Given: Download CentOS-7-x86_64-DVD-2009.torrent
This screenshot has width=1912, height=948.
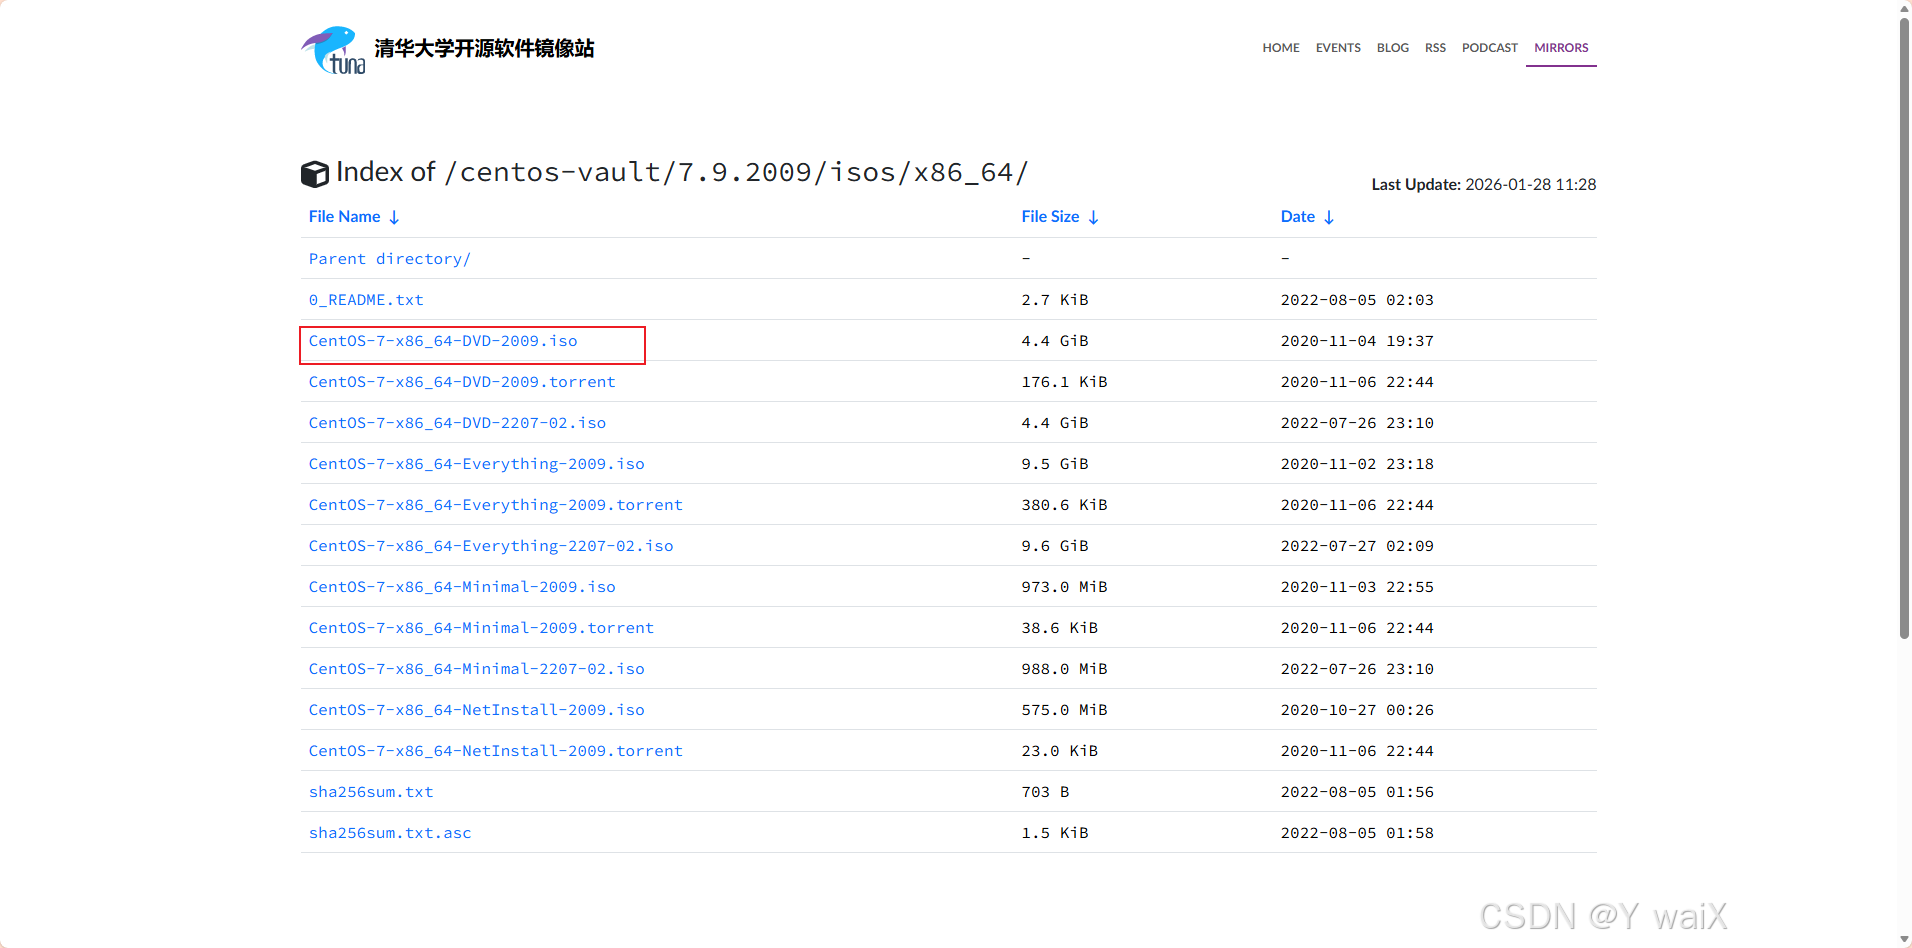Looking at the screenshot, I should point(462,382).
